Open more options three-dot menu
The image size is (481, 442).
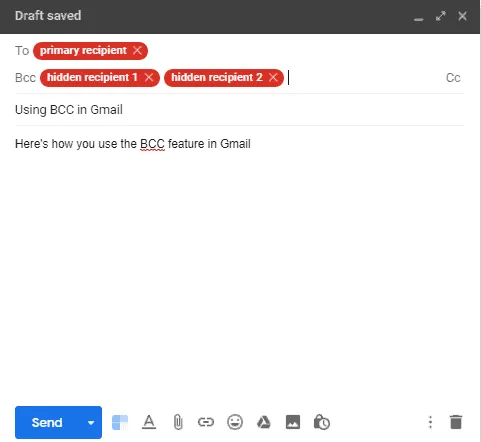pos(430,422)
